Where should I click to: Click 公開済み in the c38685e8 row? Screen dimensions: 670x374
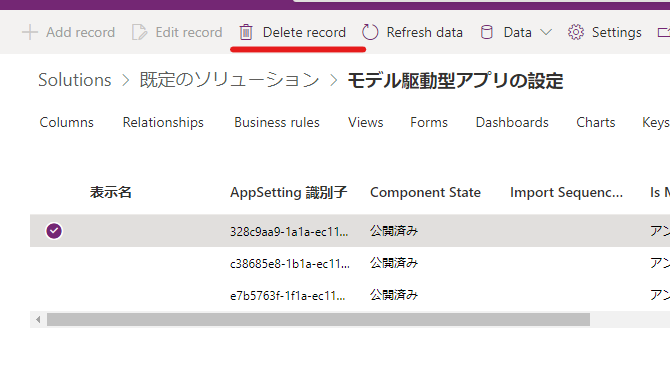[394, 263]
